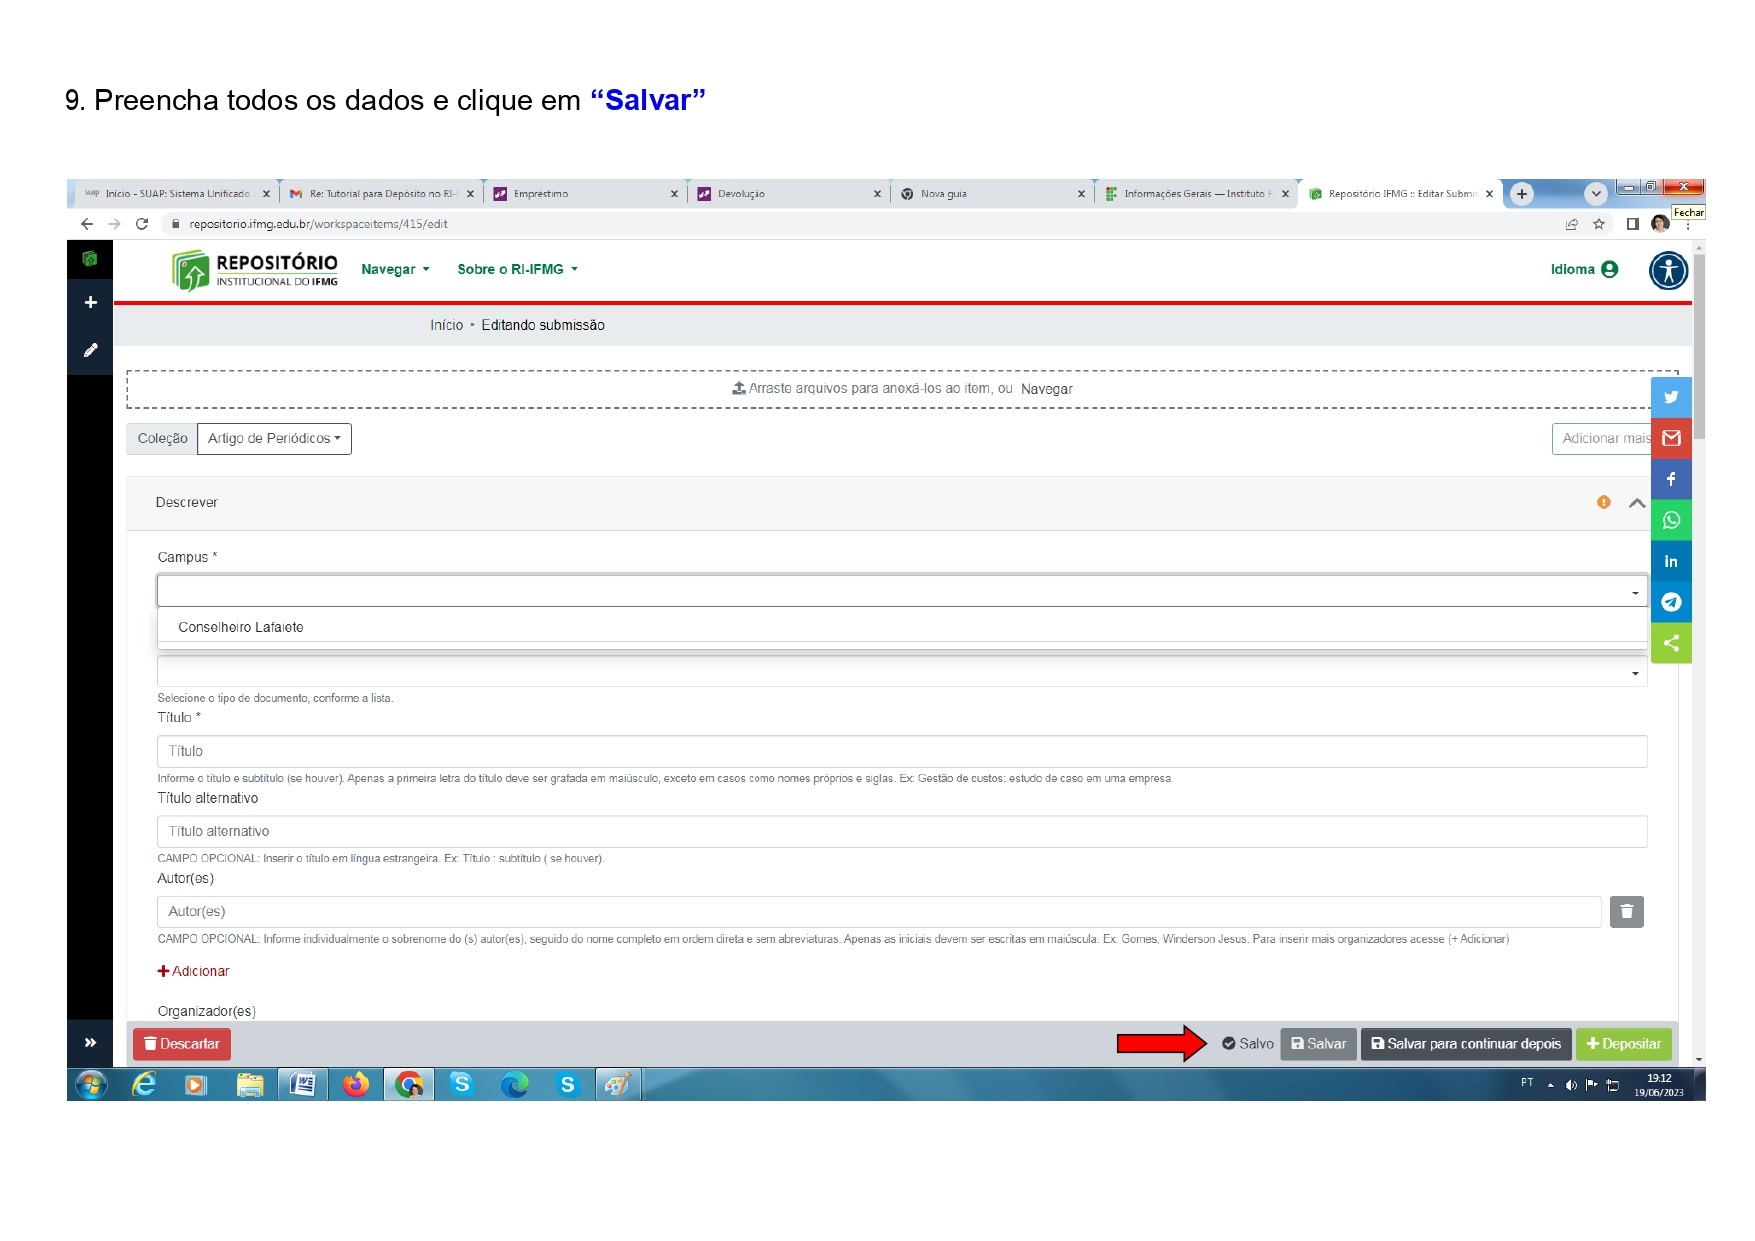This screenshot has width=1755, height=1241.
Task: Collapse the Descrever section chevron
Action: (x=1636, y=503)
